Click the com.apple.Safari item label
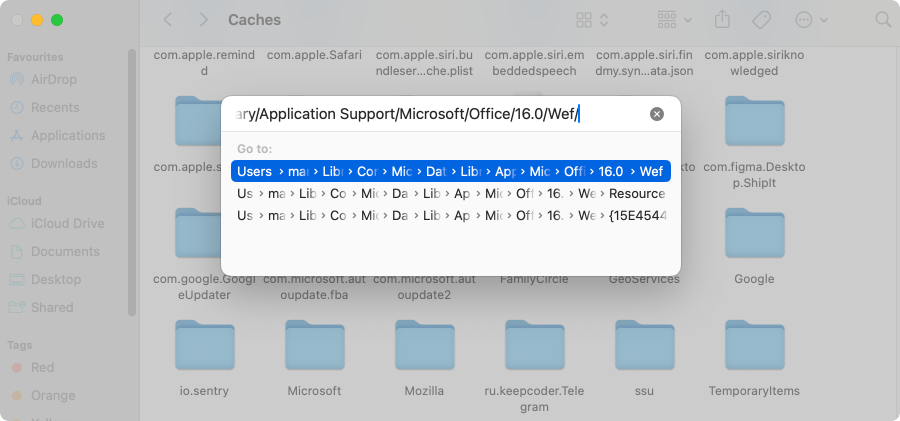The image size is (900, 421). coord(315,55)
